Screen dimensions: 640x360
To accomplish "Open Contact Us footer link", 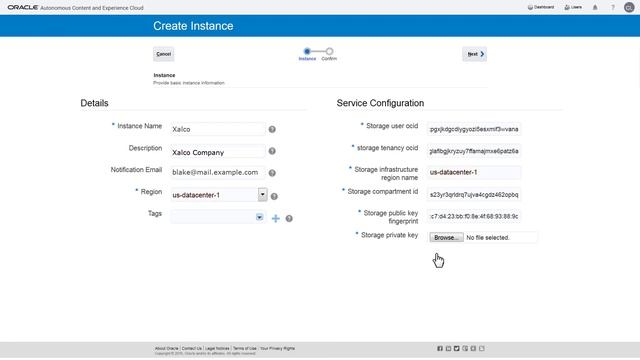I will click(x=192, y=349).
